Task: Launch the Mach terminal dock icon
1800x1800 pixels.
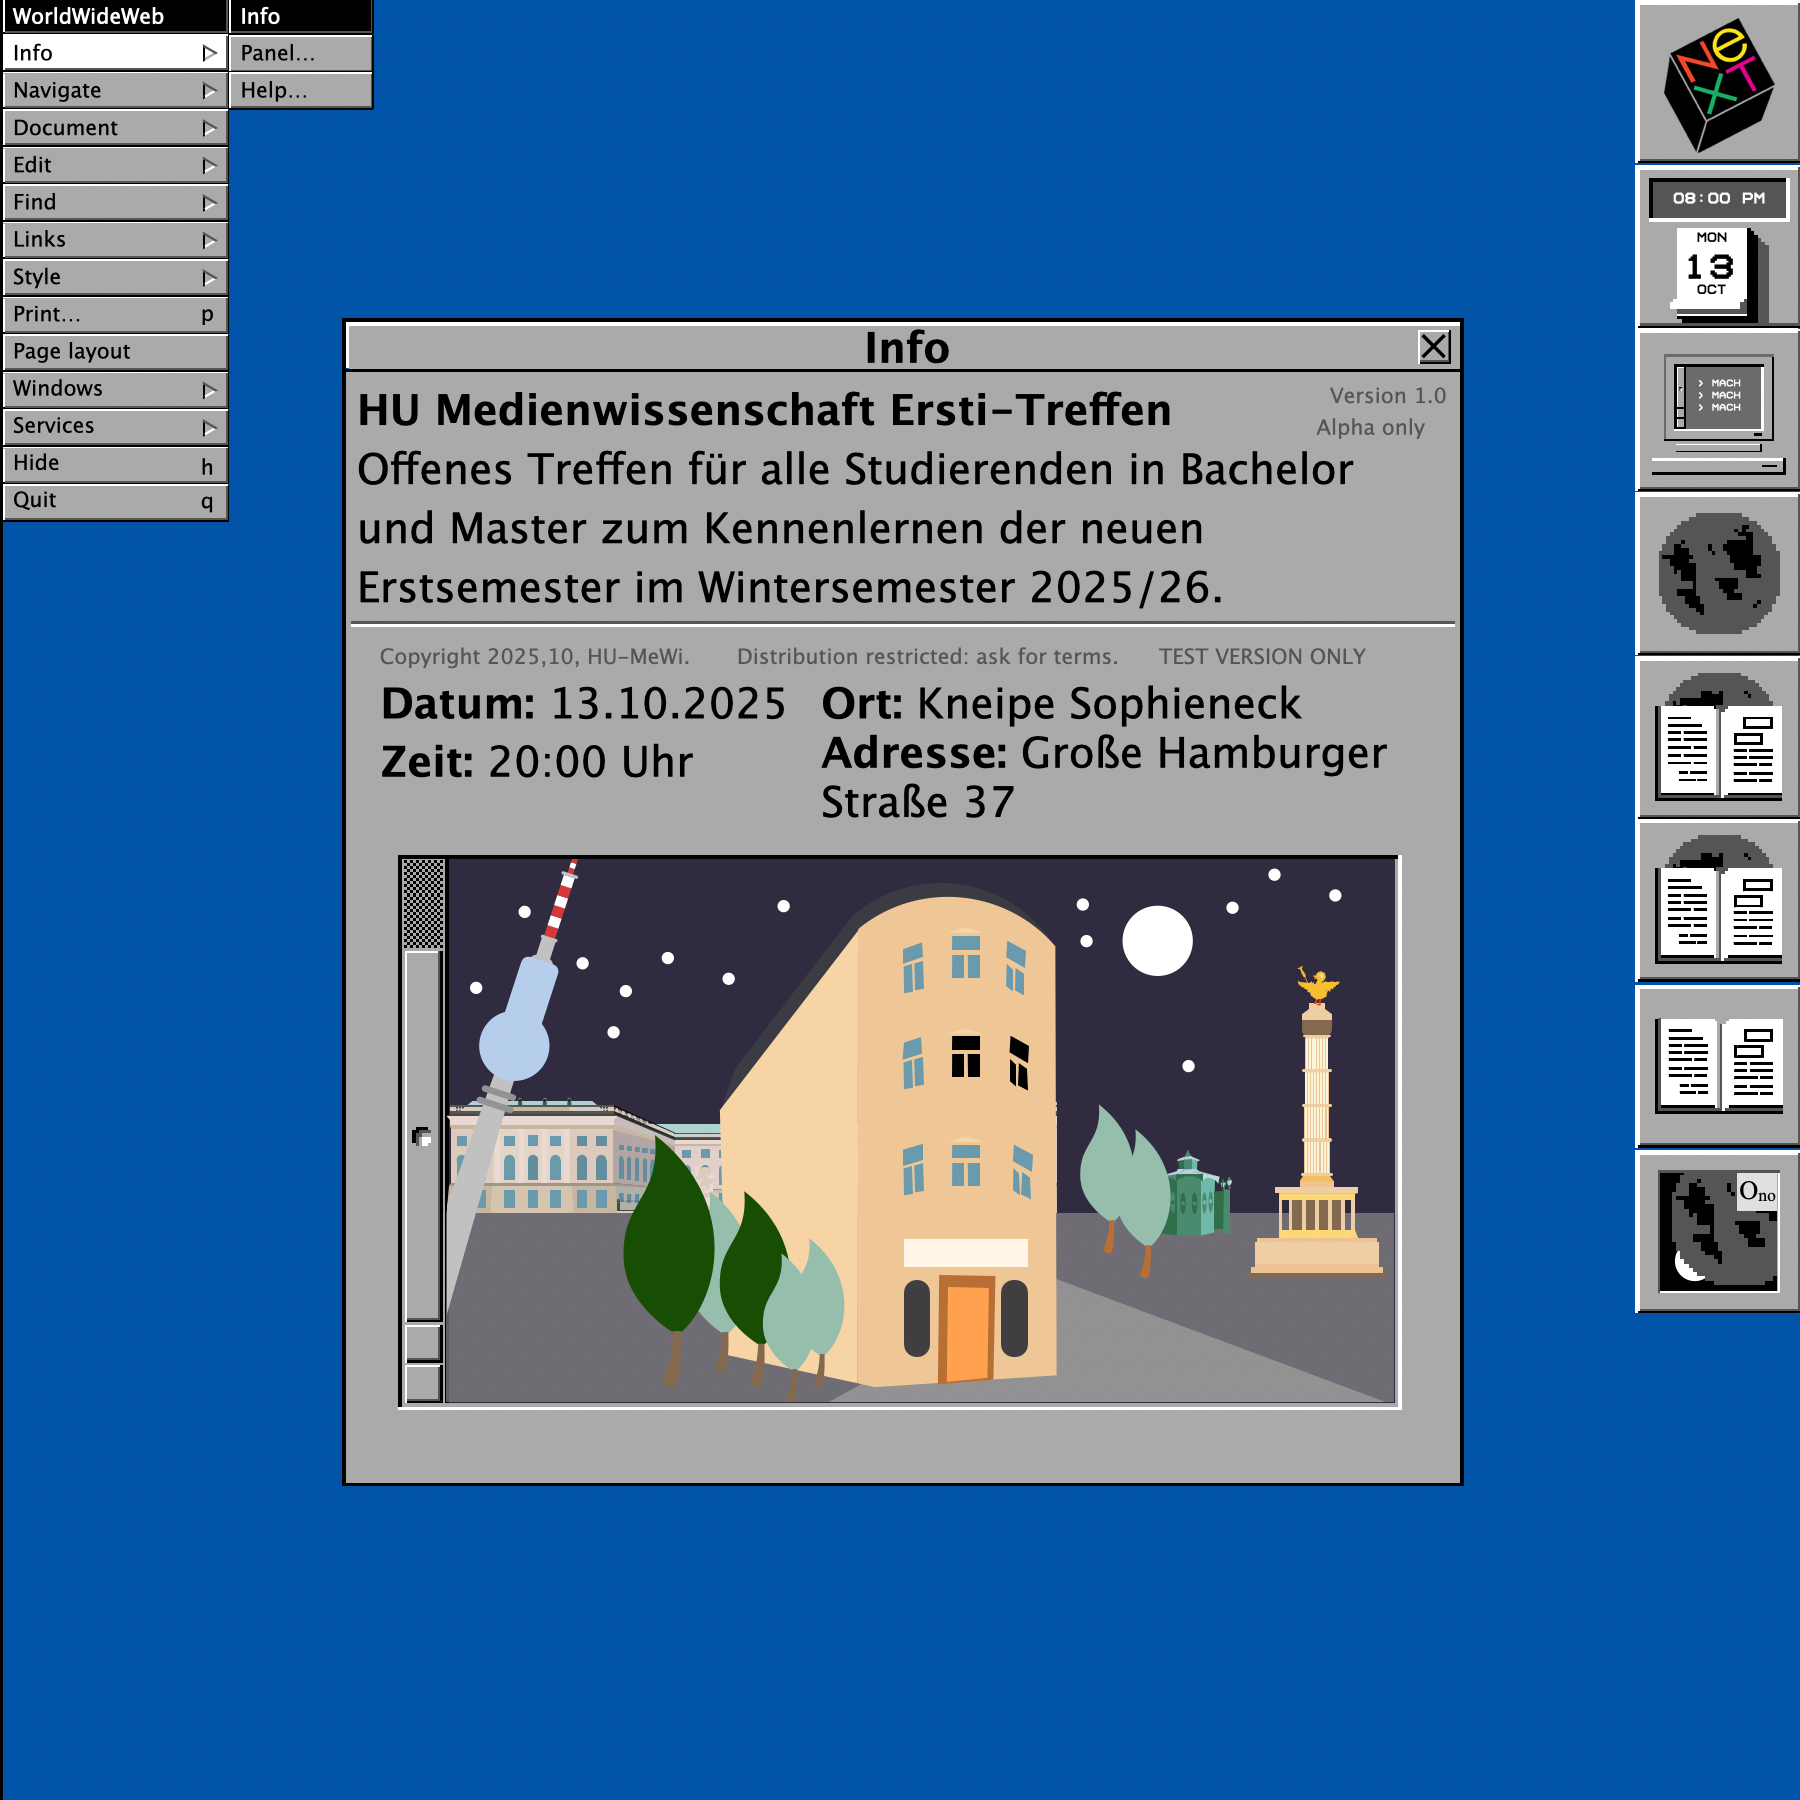Action: click(1717, 412)
